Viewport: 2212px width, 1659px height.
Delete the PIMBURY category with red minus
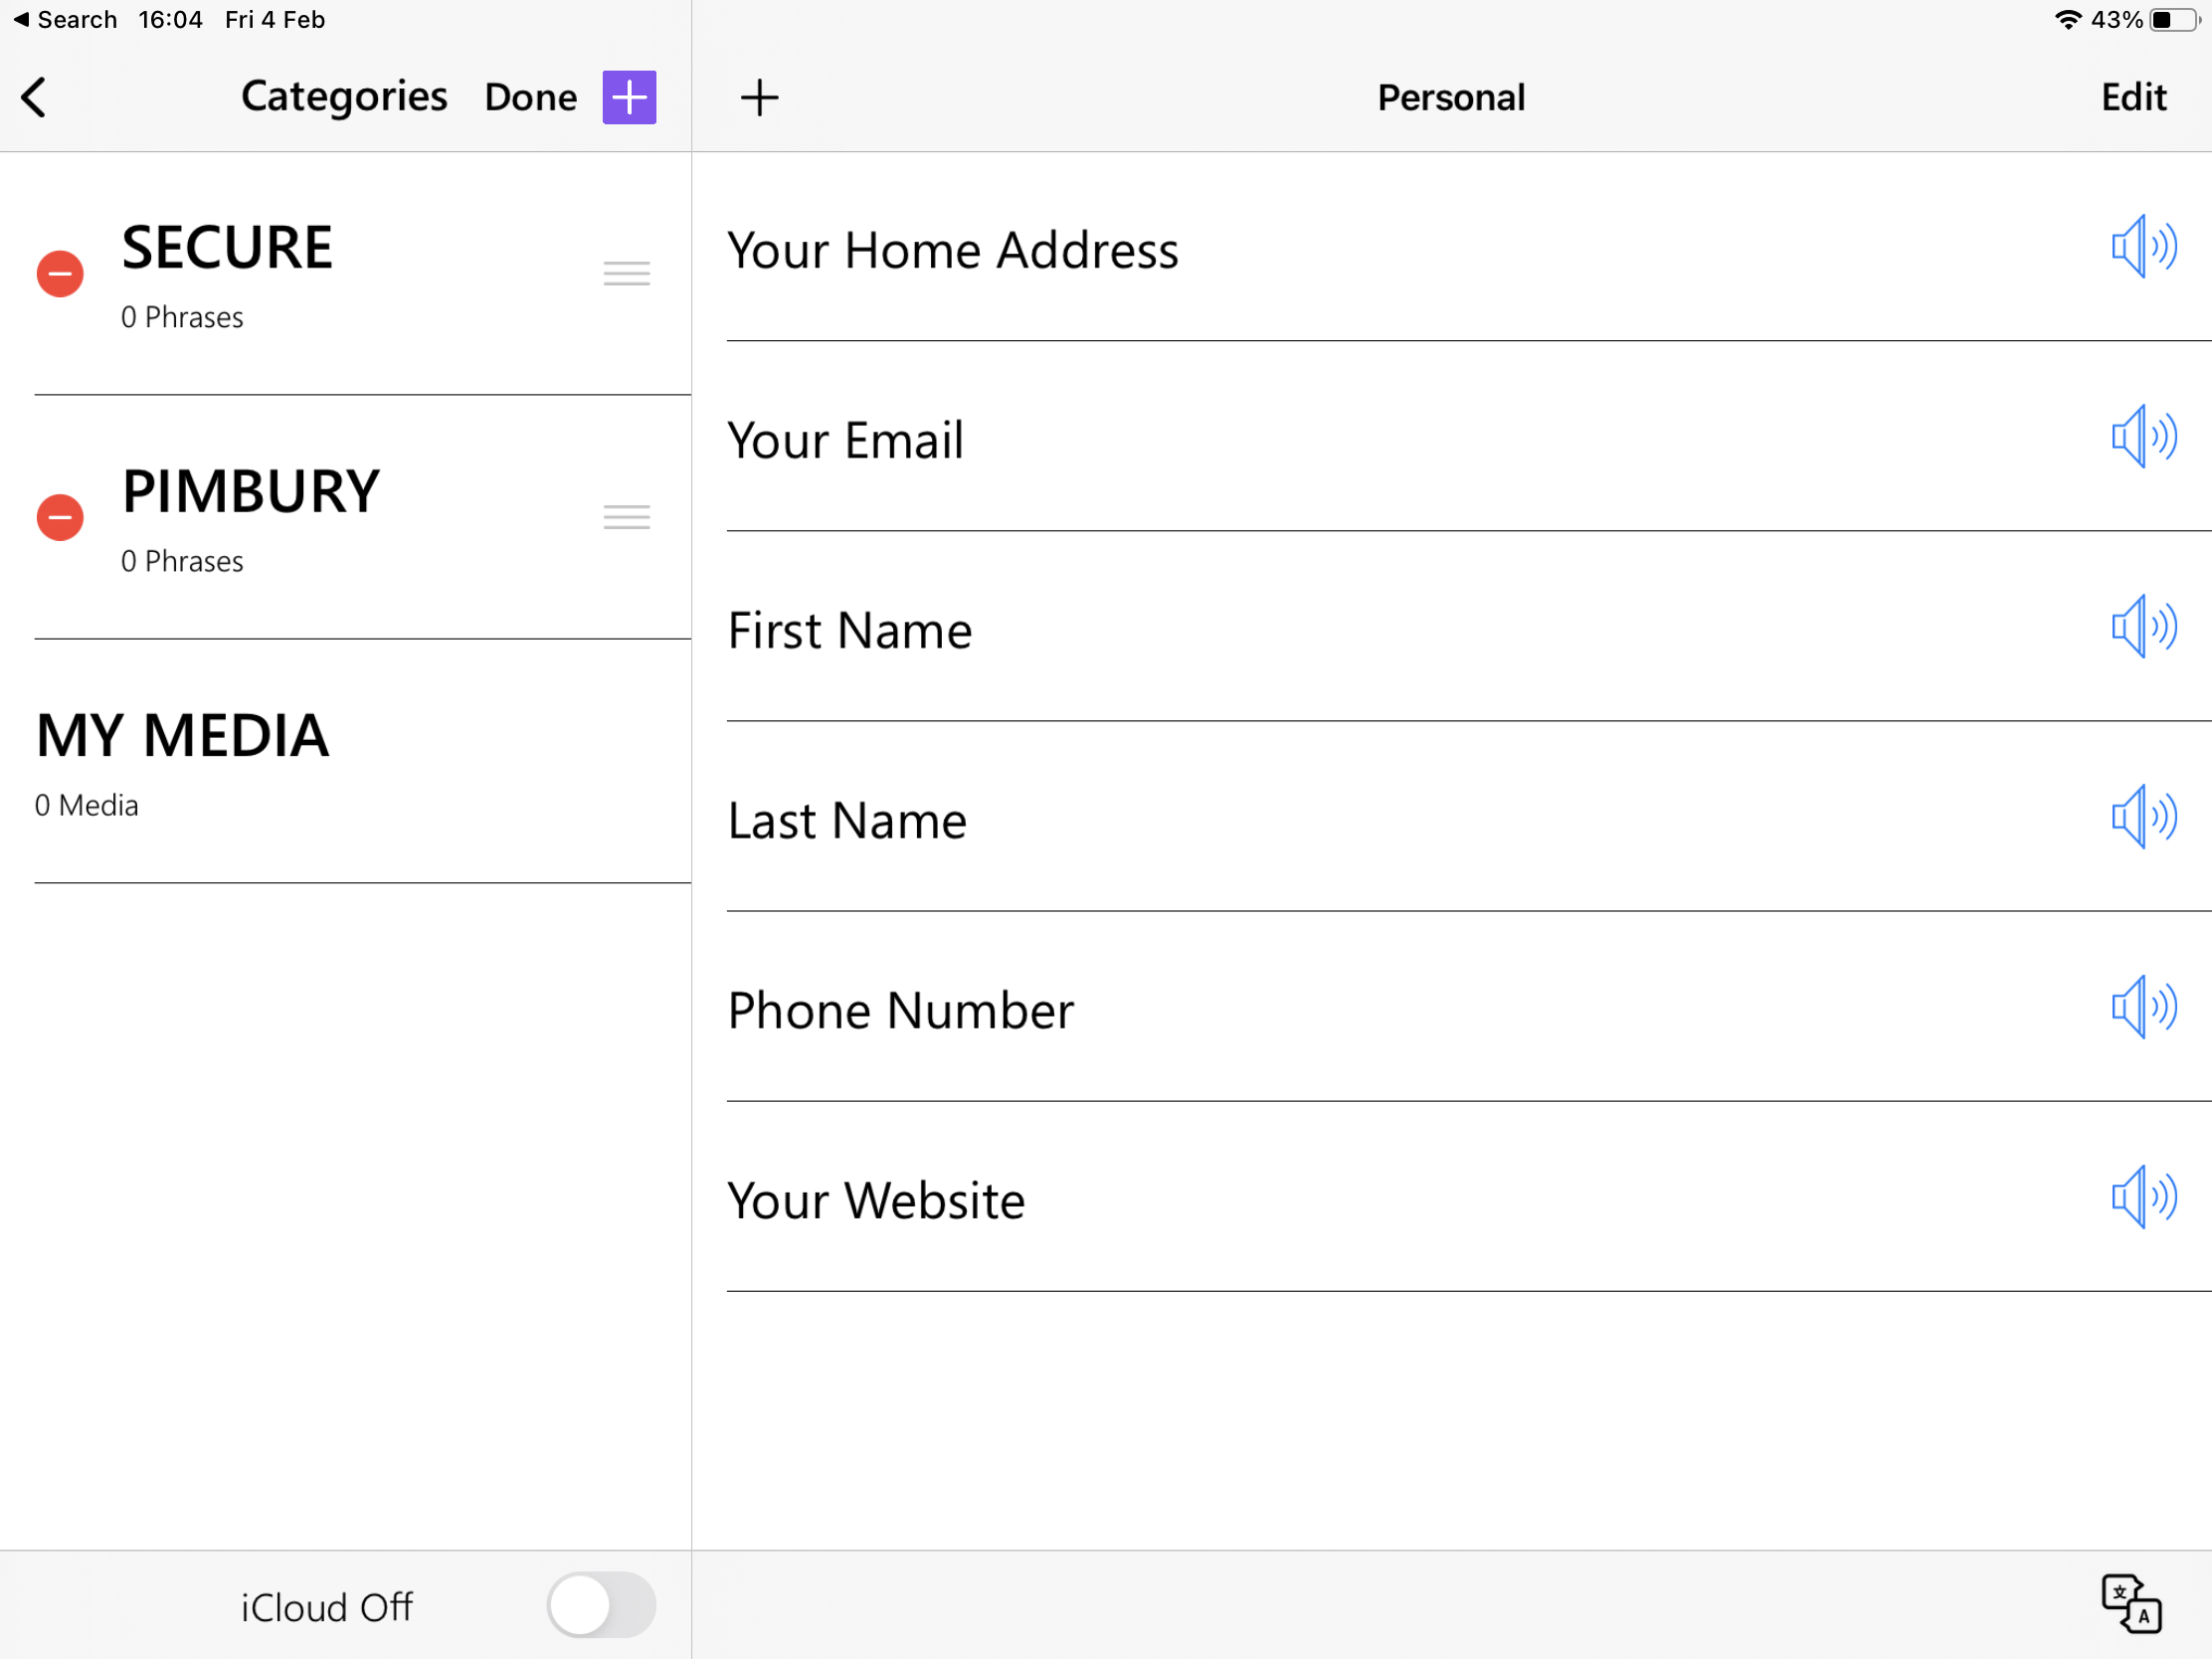60,517
